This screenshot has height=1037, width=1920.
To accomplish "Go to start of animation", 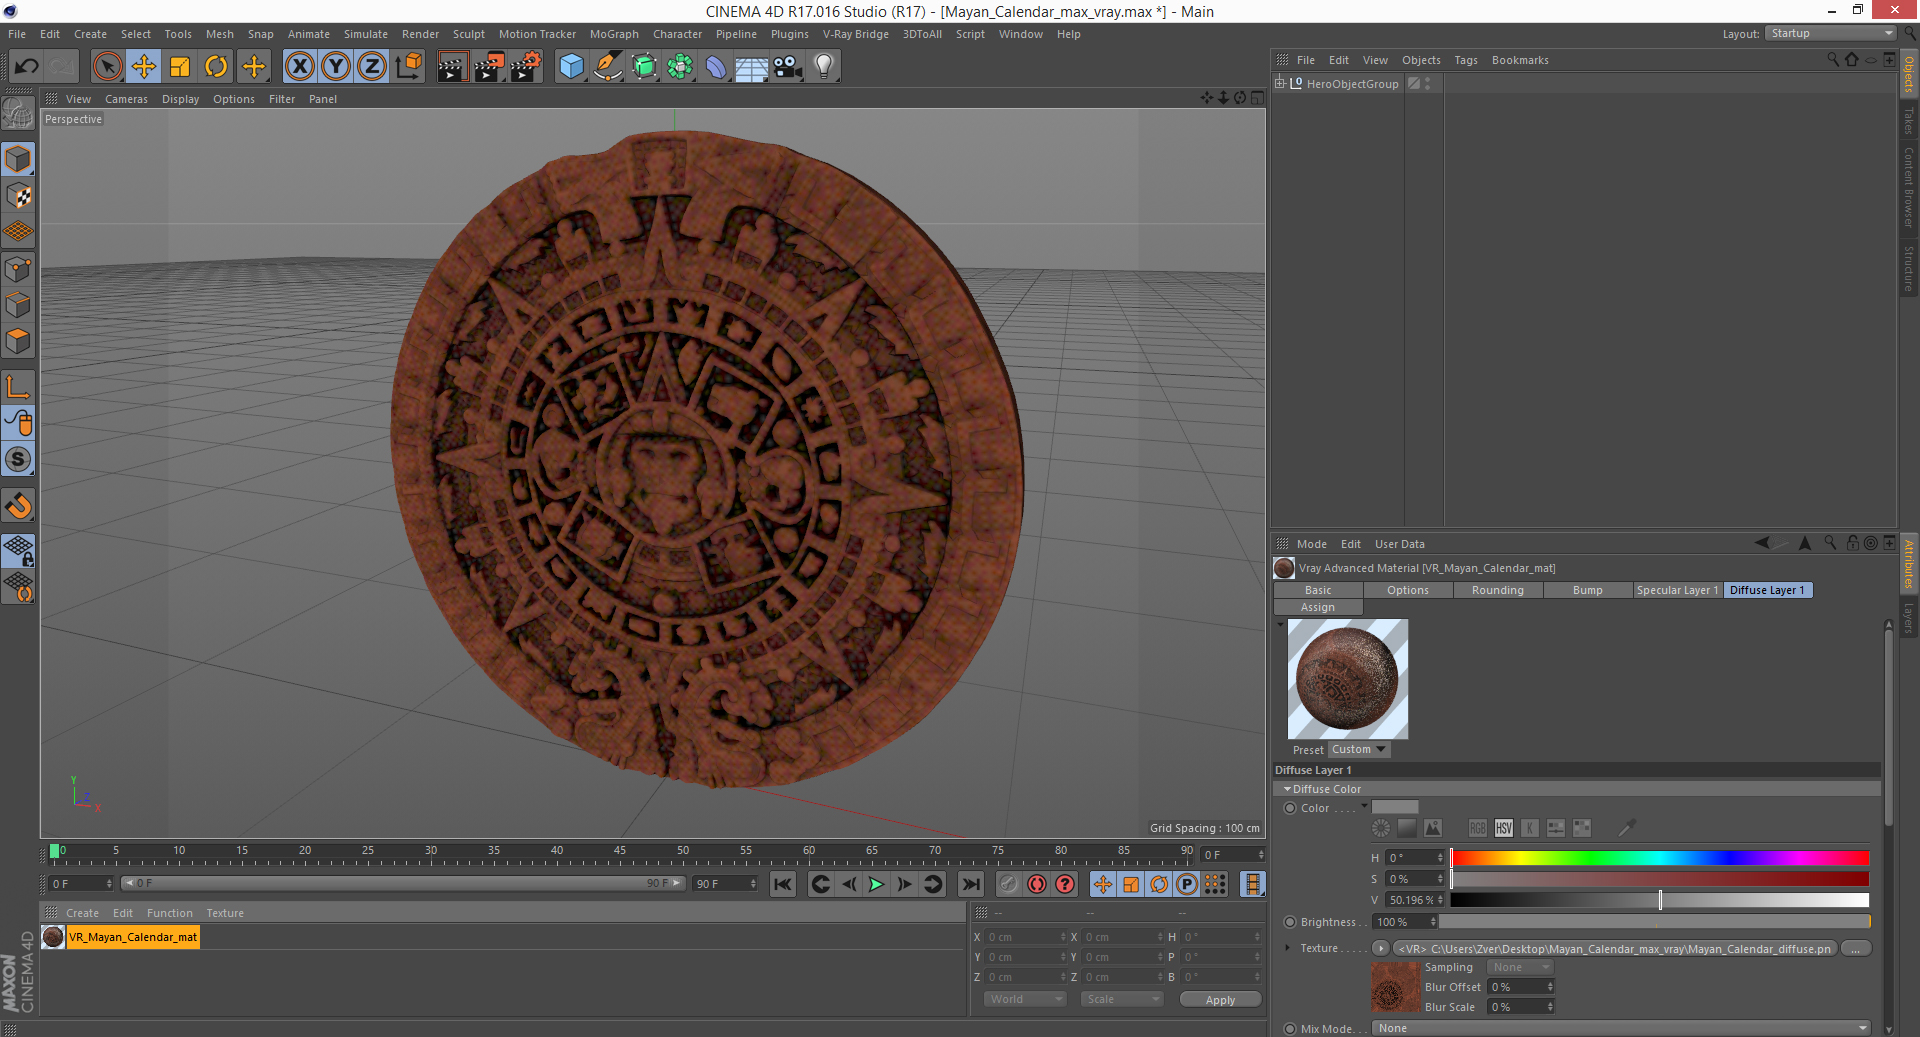I will (783, 884).
